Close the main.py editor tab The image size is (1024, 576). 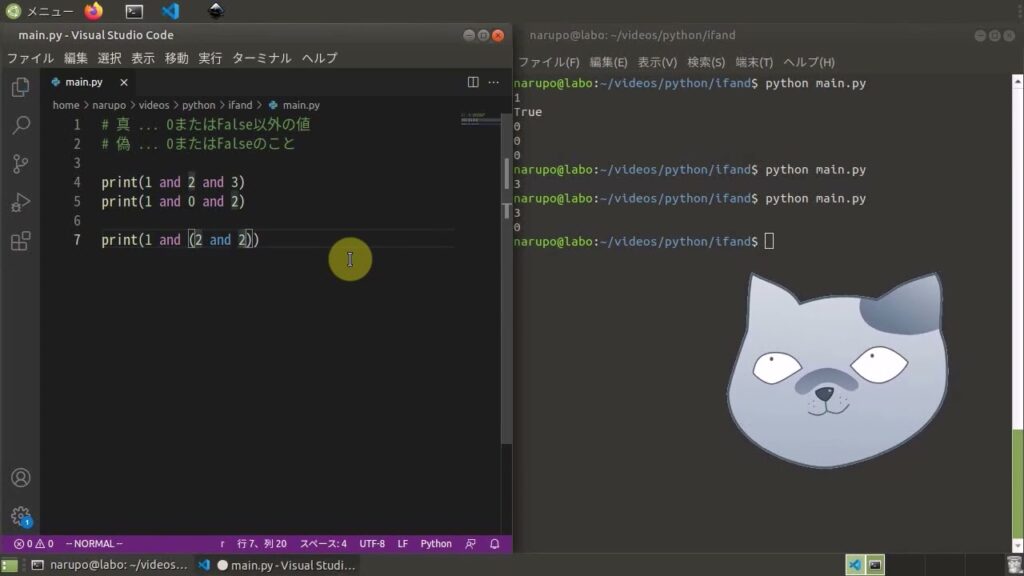(122, 82)
